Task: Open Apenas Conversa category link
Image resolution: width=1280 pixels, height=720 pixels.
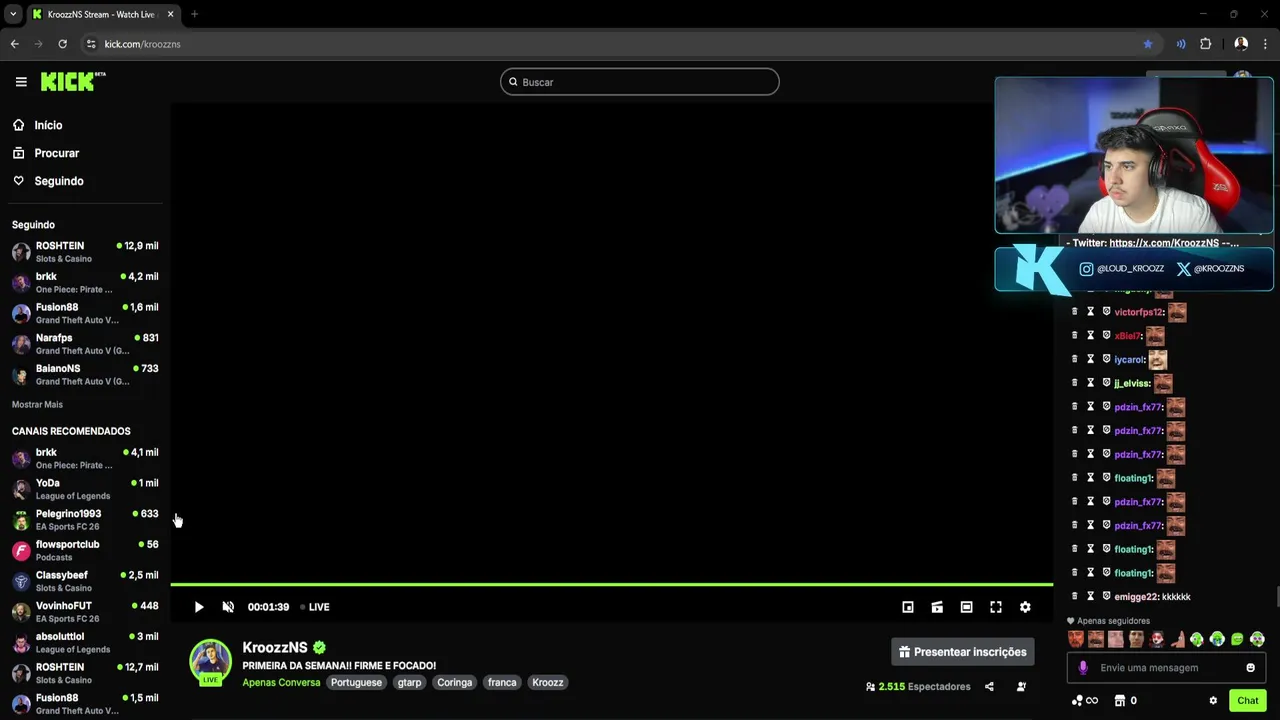Action: pos(281,683)
